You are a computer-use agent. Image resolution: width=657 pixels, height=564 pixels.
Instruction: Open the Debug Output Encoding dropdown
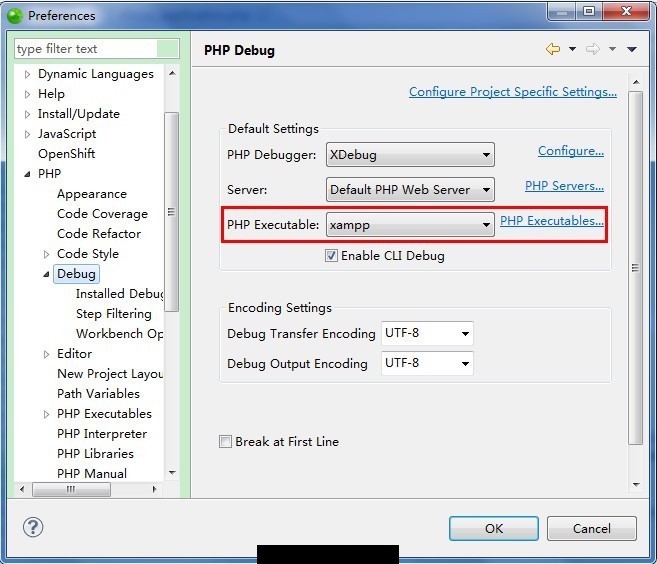click(427, 363)
